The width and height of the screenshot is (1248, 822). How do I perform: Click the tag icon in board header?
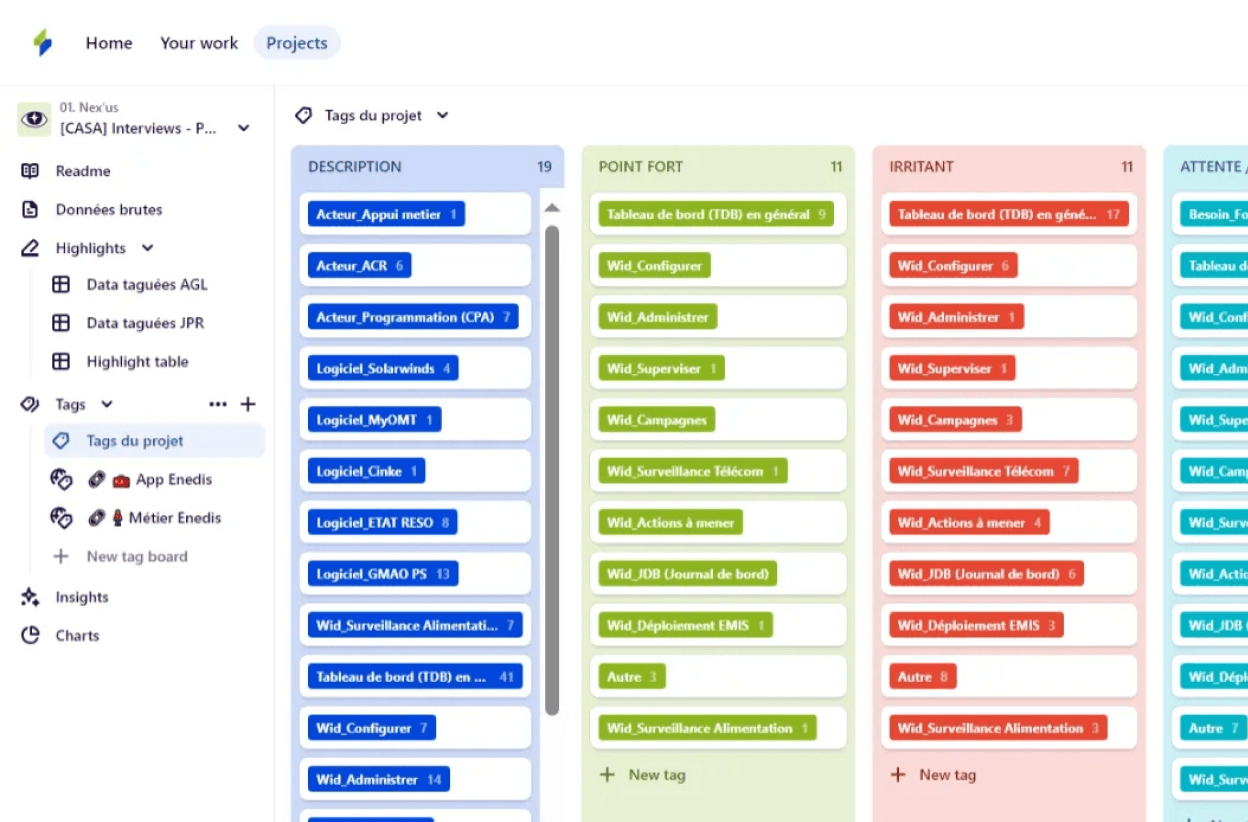pos(304,116)
